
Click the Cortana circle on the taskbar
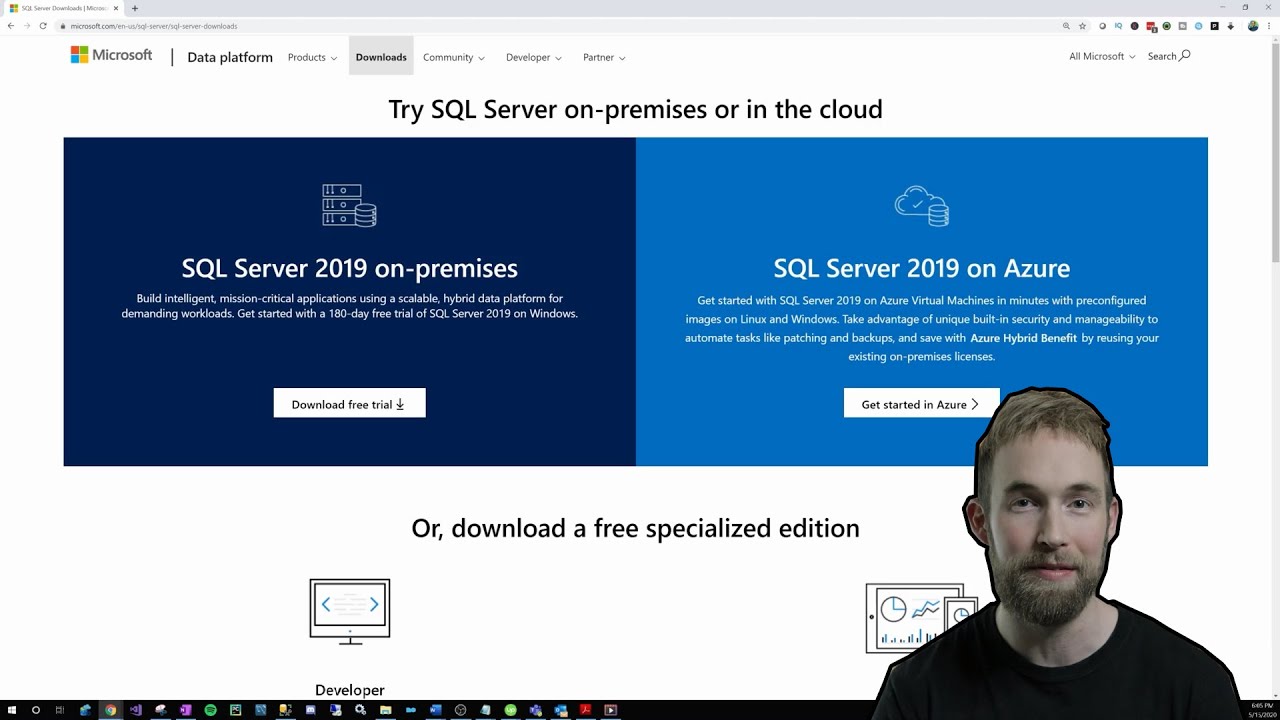[36, 710]
